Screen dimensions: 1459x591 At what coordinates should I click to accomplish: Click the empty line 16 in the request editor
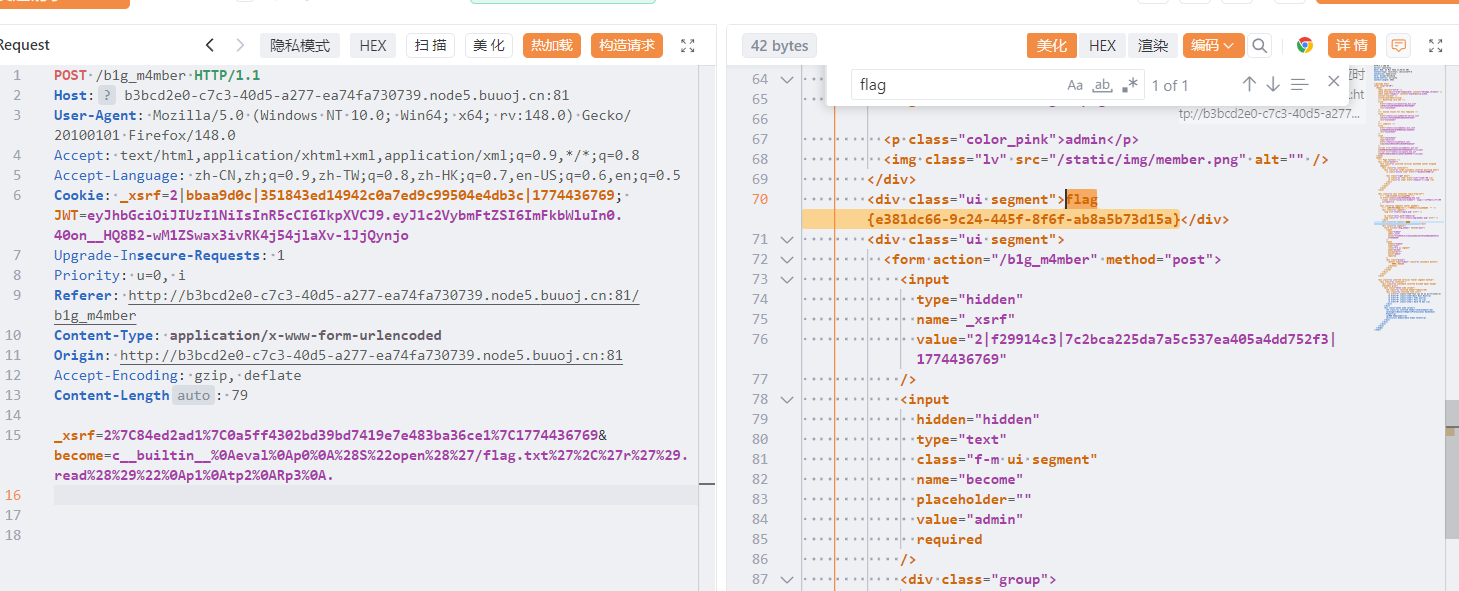pos(376,495)
